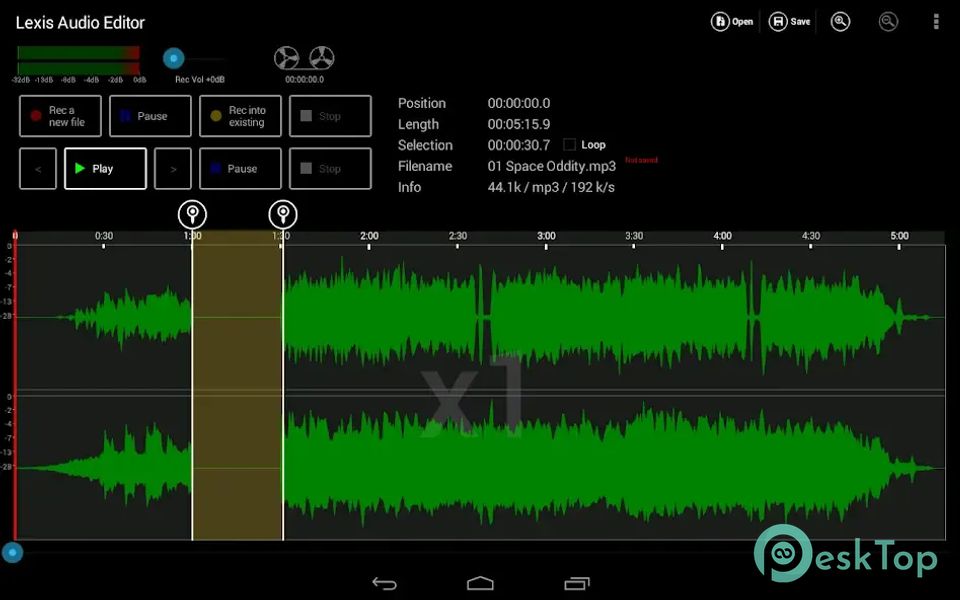The image size is (960, 600).
Task: Zoom in on the waveform
Action: click(840, 21)
